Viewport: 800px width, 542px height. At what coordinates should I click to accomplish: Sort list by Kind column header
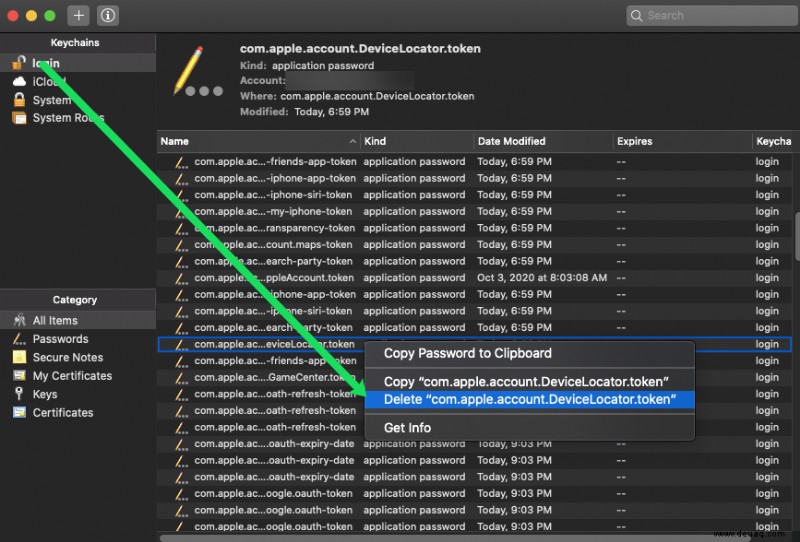[416, 141]
